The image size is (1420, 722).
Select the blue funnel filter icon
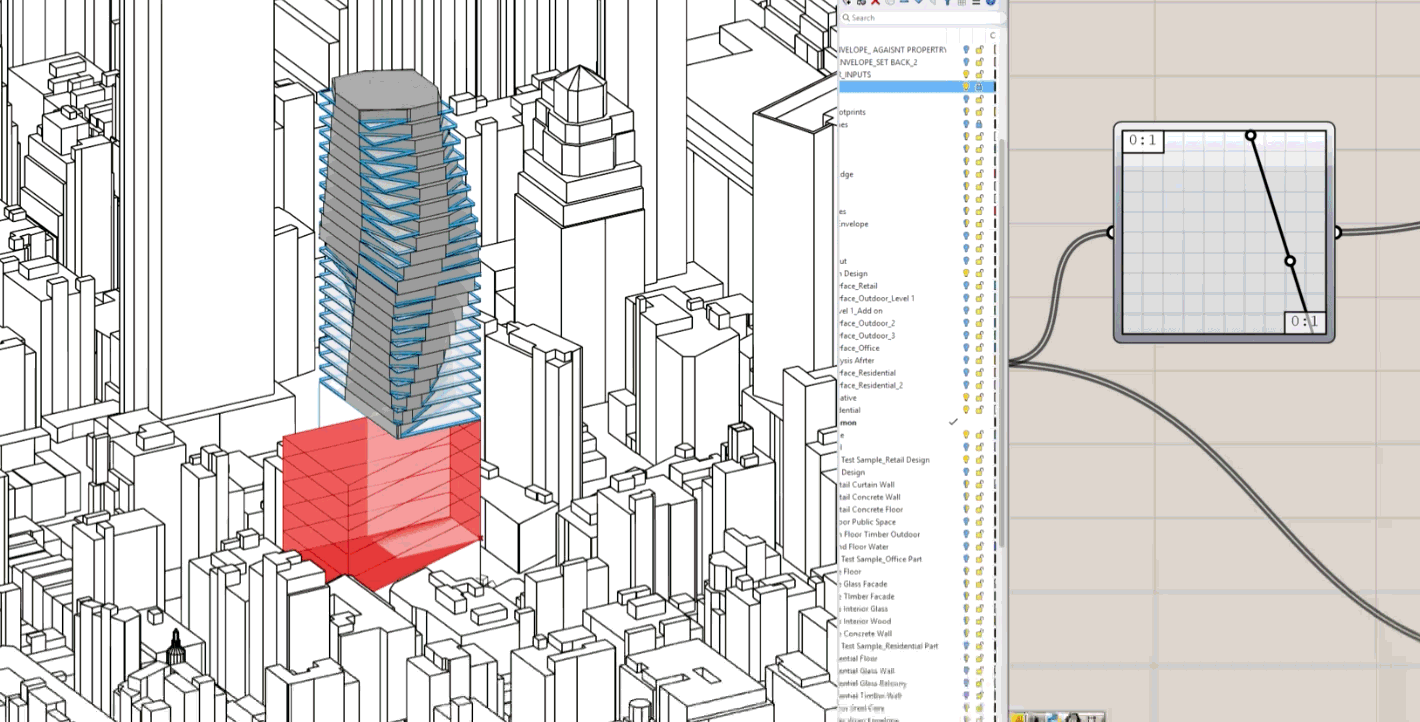(x=947, y=5)
